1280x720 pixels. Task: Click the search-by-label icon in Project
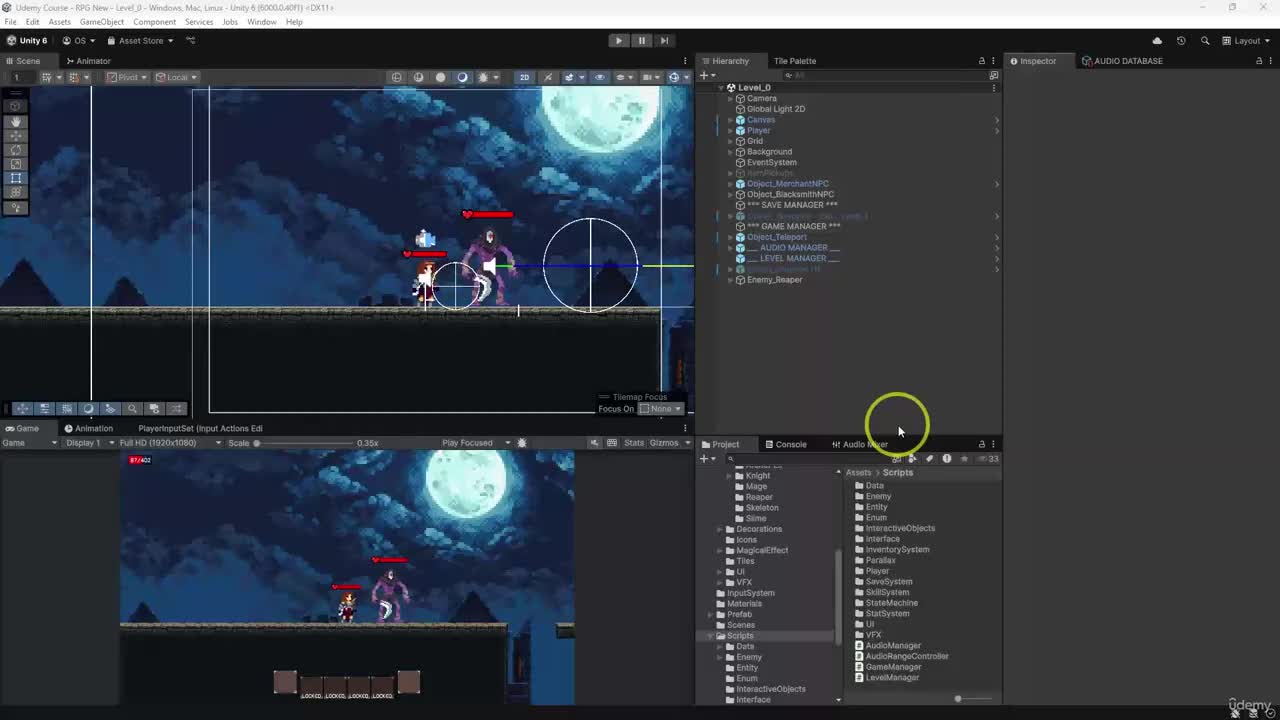(929, 459)
